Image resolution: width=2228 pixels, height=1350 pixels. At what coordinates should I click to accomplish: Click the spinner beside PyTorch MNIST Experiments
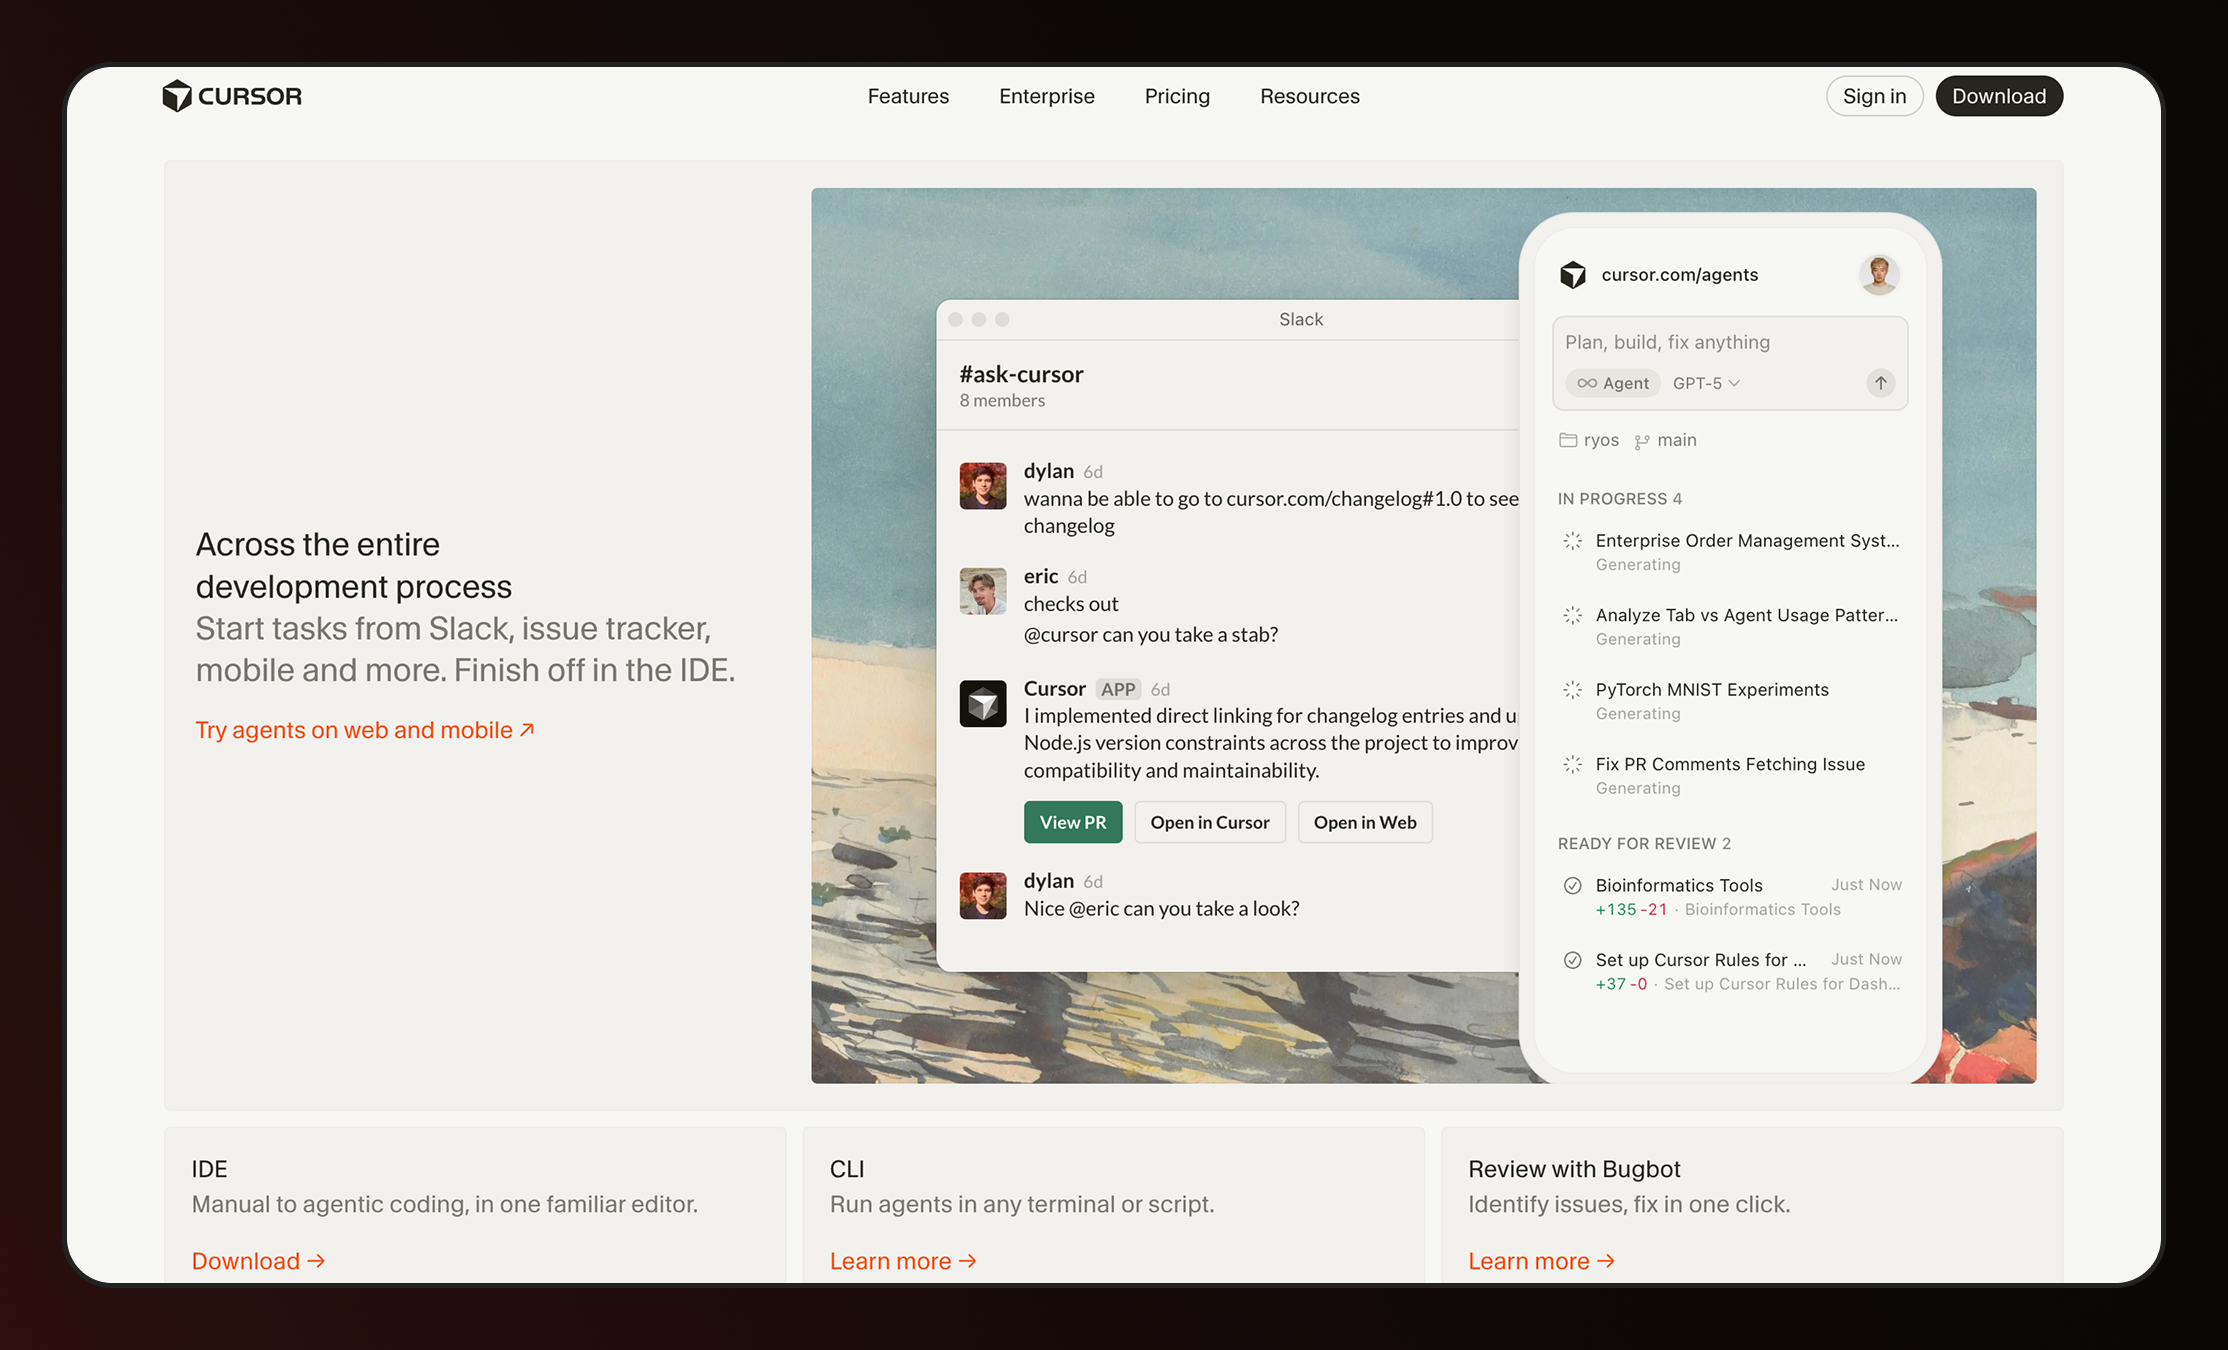(x=1572, y=690)
